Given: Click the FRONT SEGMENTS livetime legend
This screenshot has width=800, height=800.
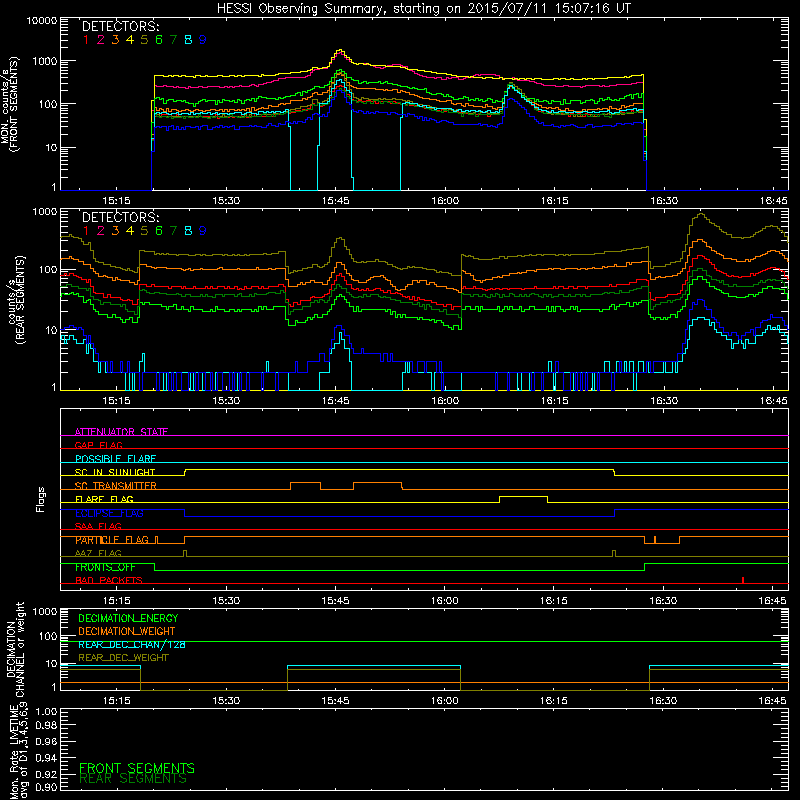Looking at the screenshot, I should point(137,768).
